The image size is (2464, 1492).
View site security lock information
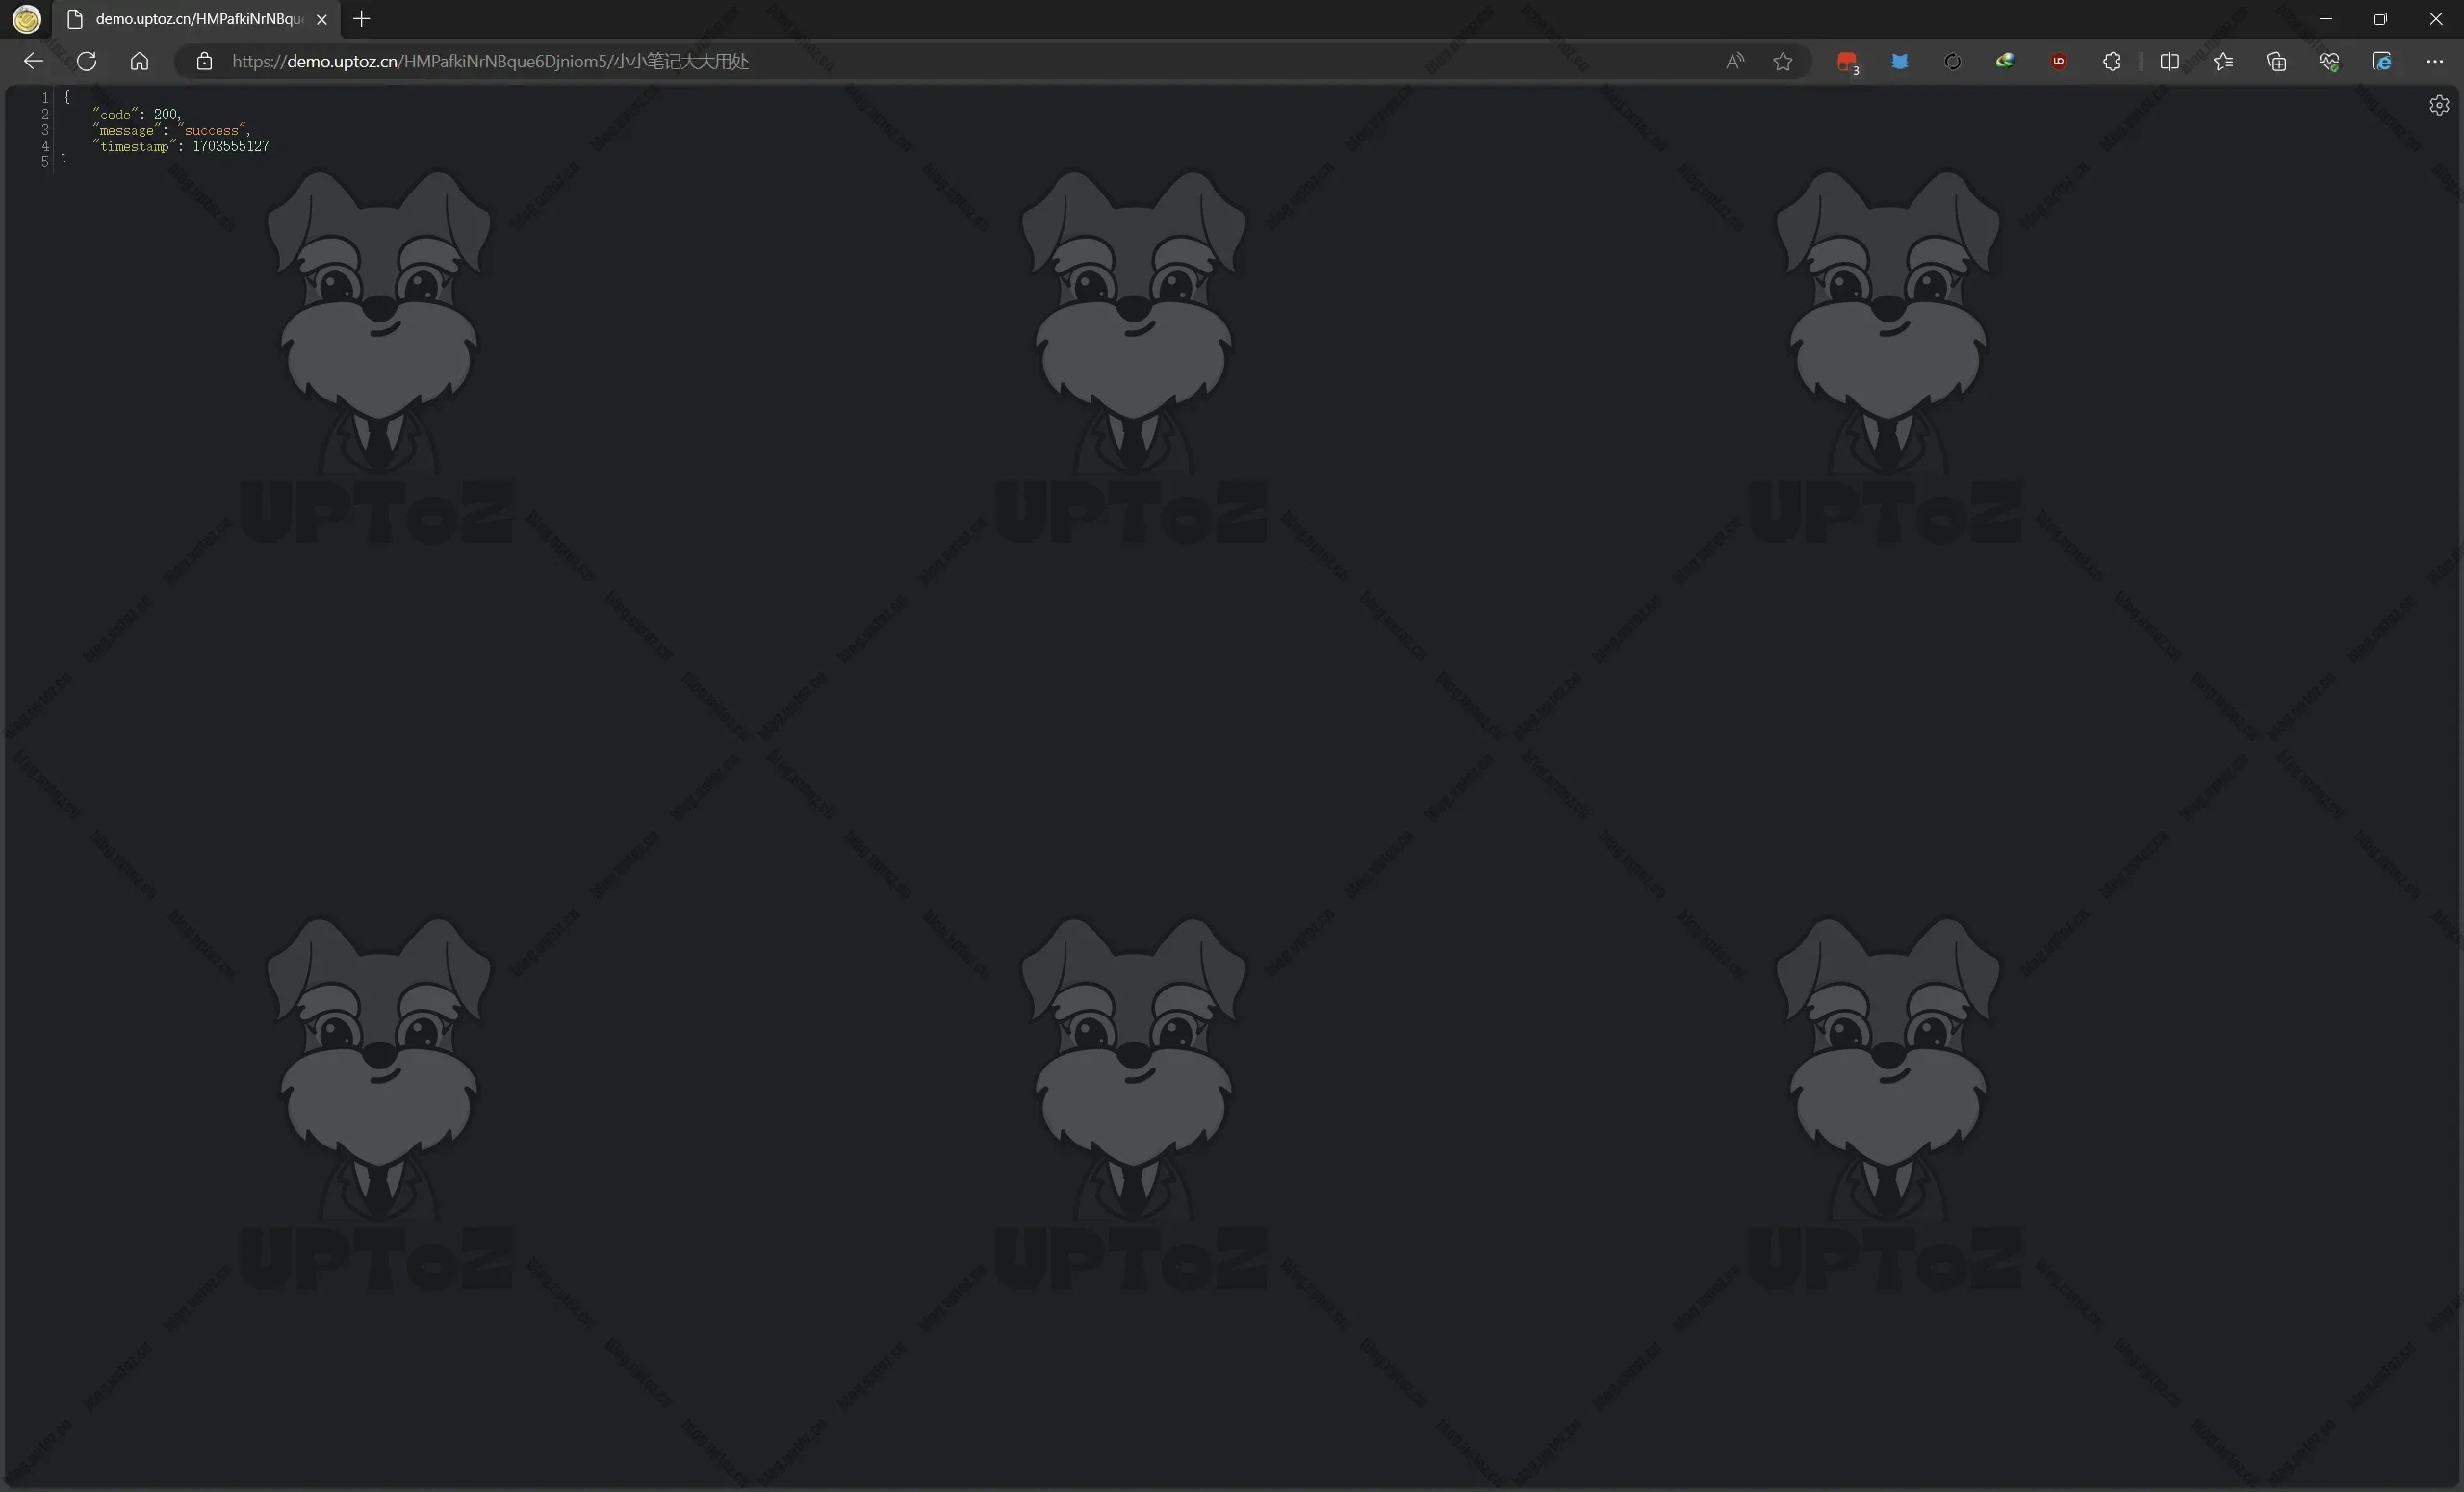pos(204,61)
